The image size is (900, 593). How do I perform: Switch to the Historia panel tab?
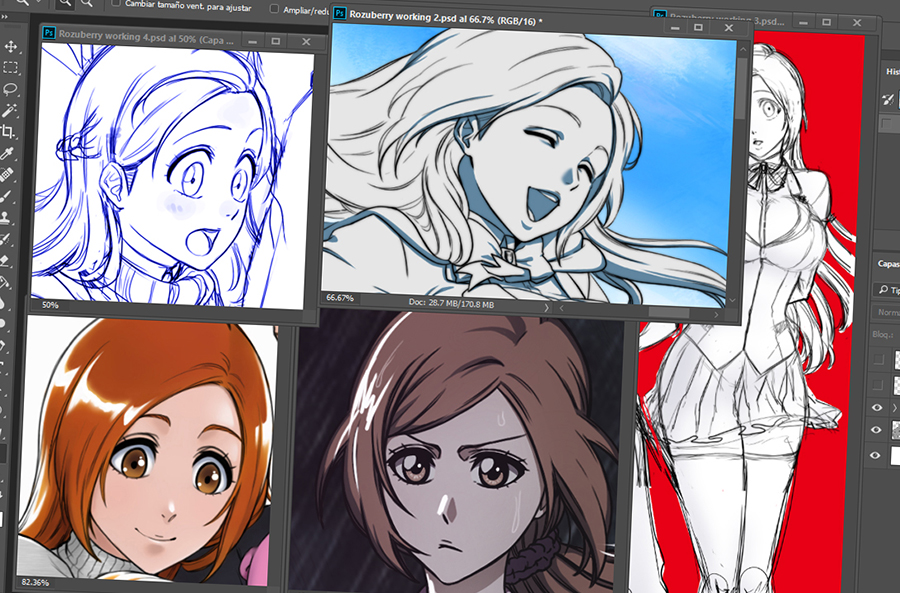(x=892, y=72)
